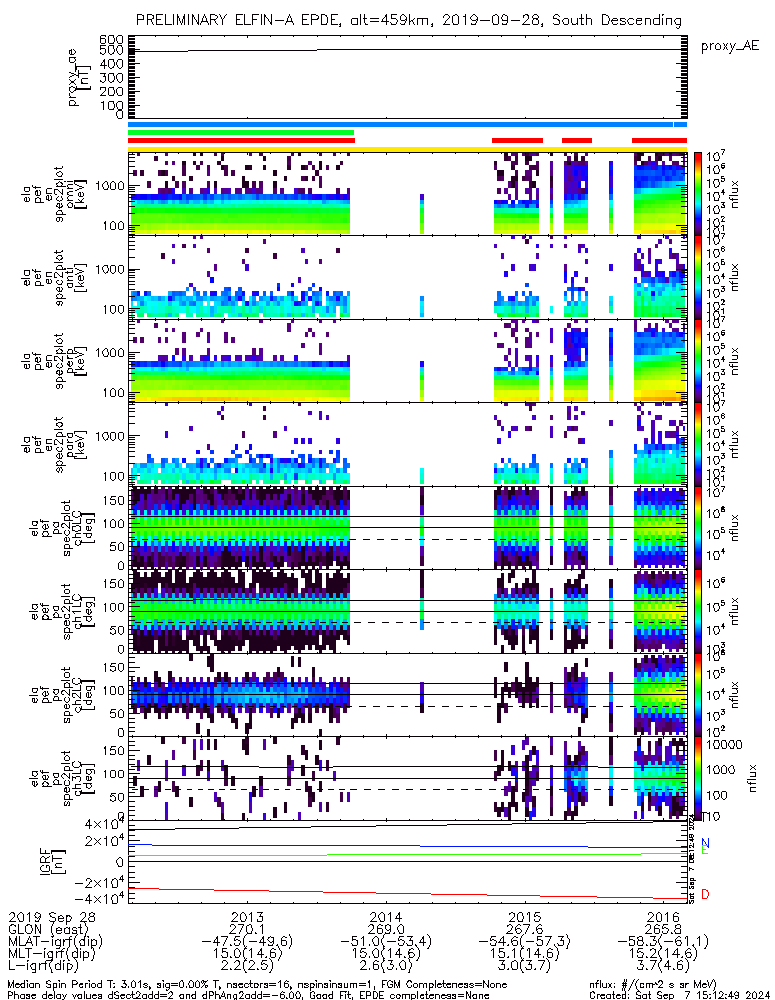Click the ch3LC pitch angle panel label
This screenshot has width=775, height=1000.
[62, 778]
